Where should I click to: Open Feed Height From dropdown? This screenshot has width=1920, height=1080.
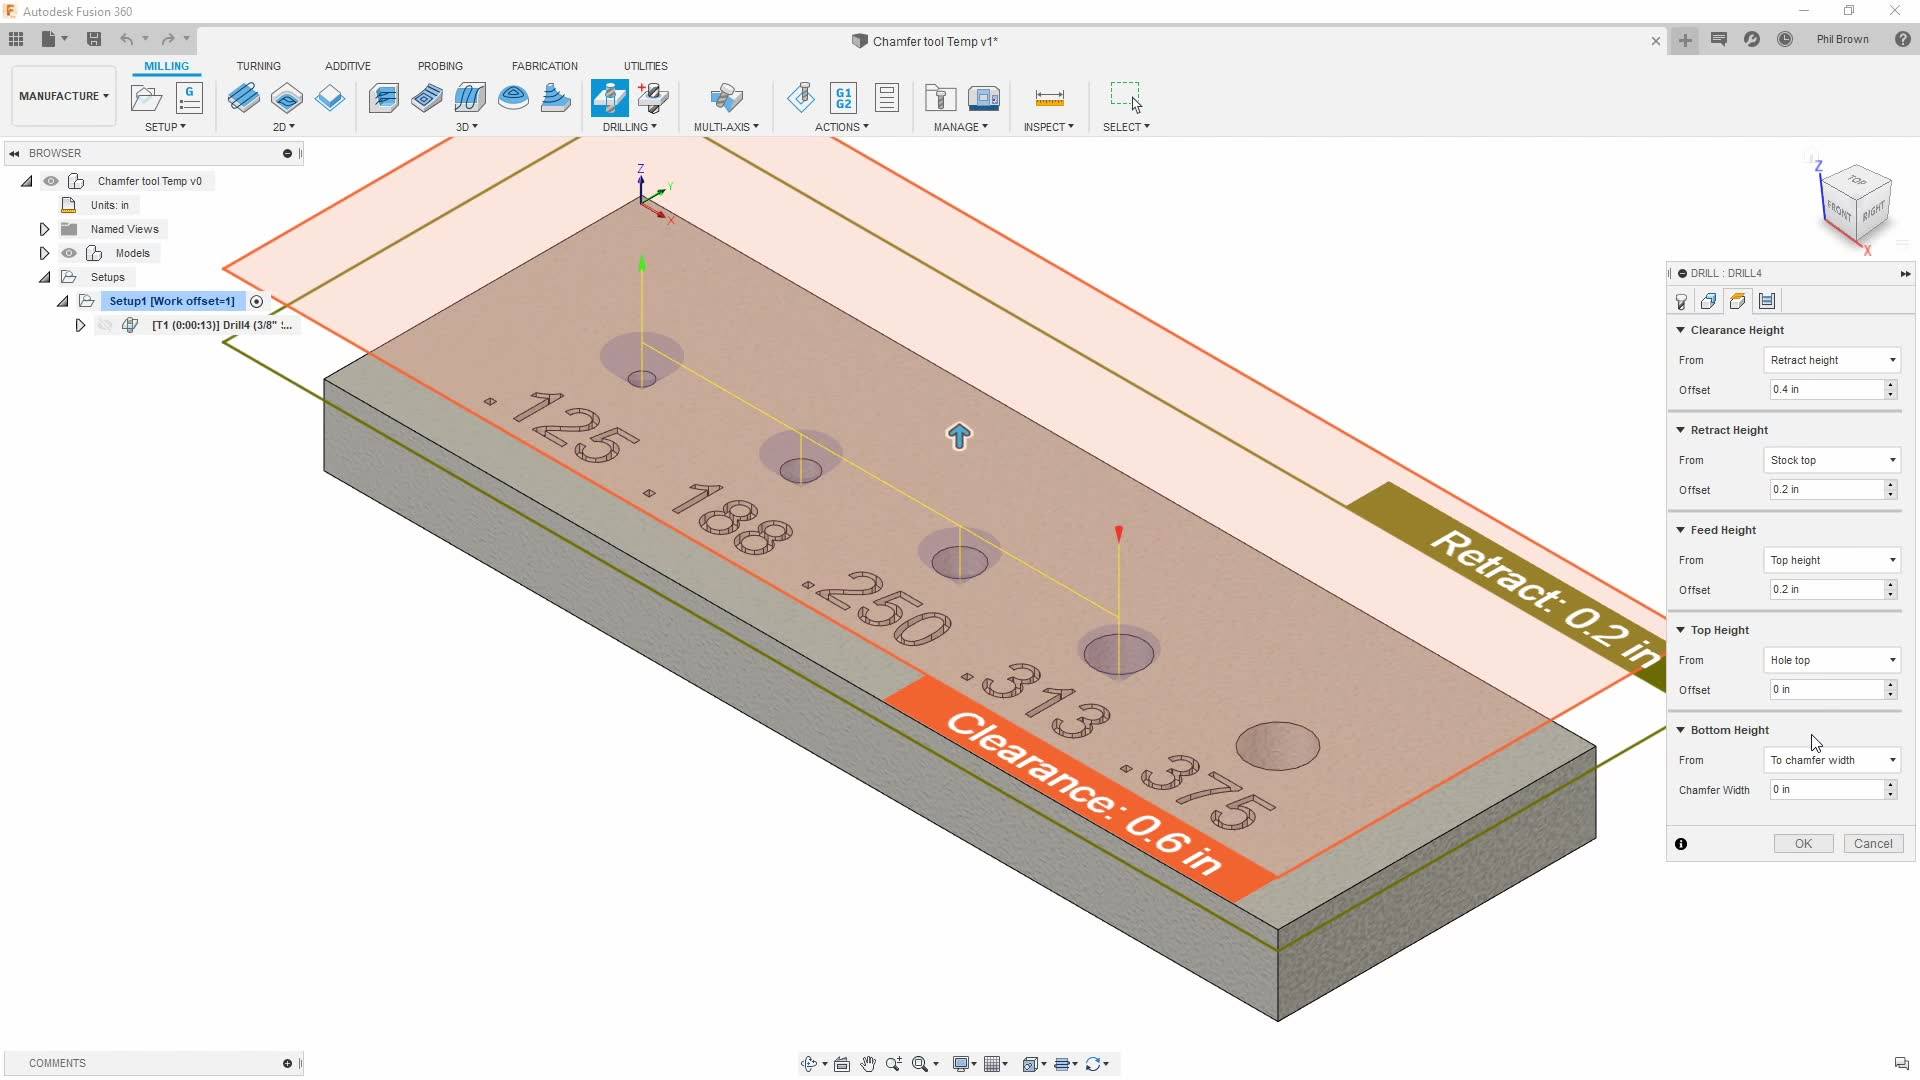coord(1832,560)
